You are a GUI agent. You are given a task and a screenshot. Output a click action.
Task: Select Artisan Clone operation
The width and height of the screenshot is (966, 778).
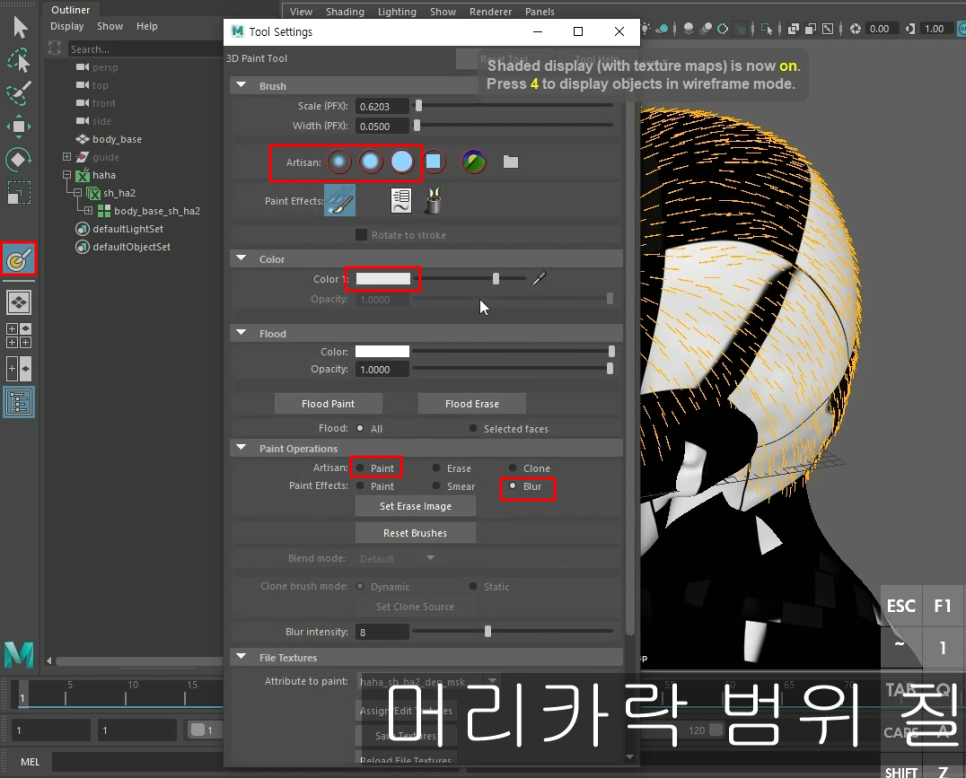tap(513, 468)
